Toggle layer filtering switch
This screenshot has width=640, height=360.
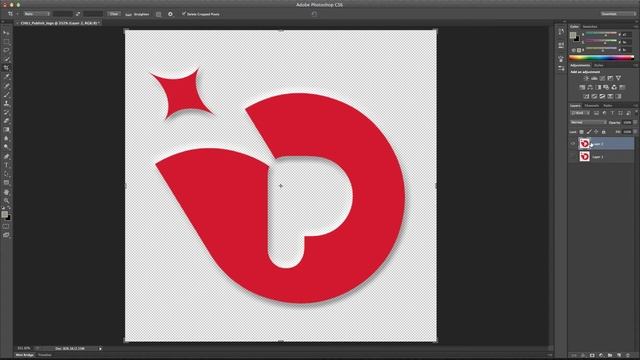636,112
